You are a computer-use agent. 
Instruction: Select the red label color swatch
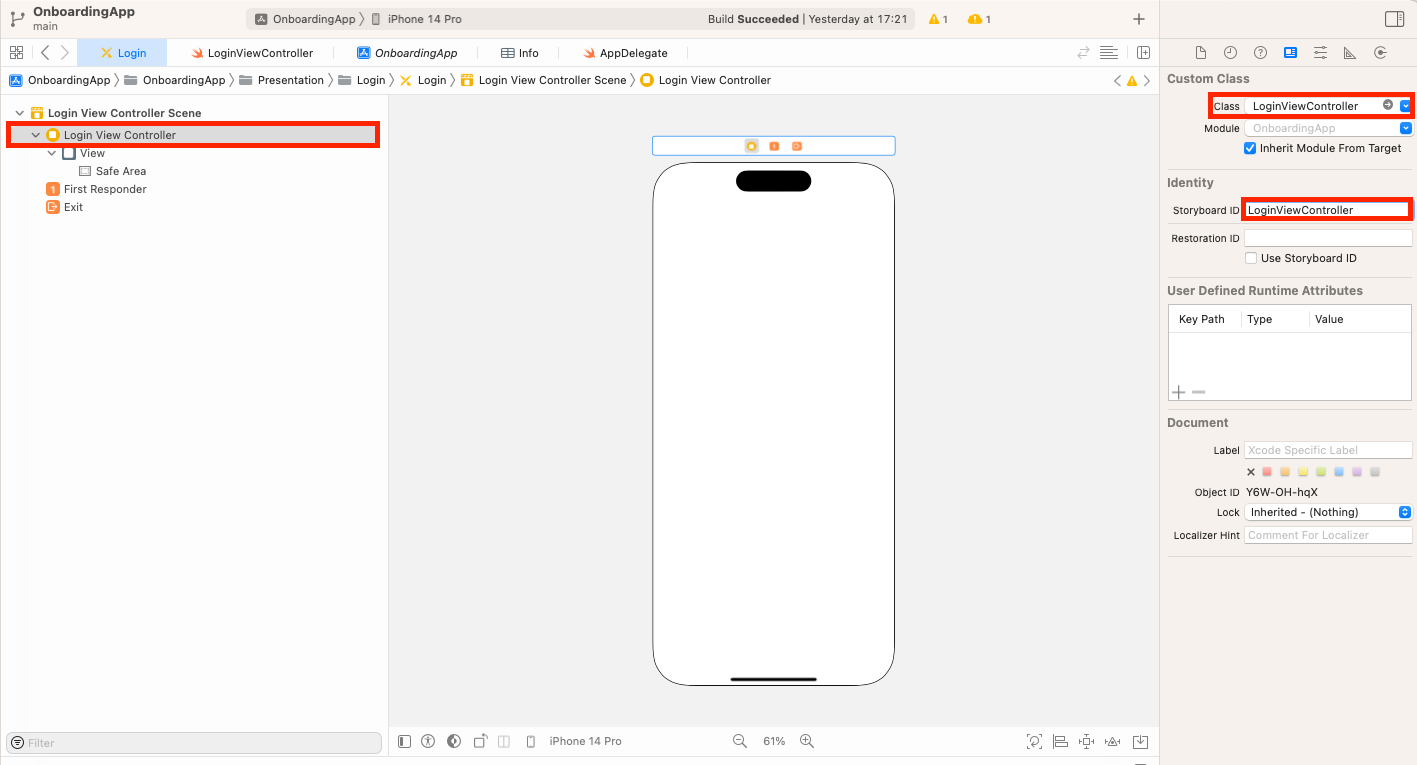click(x=1267, y=471)
